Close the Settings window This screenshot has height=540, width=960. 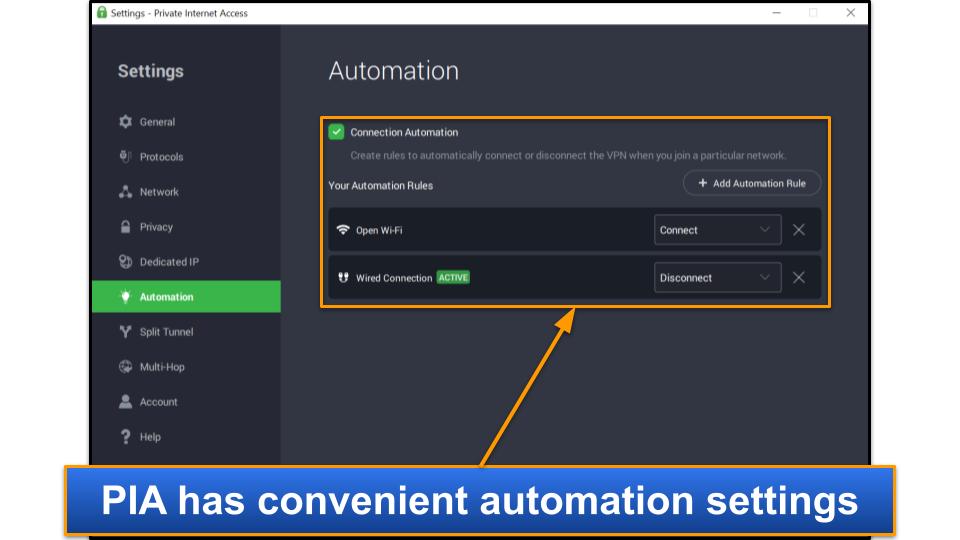coord(850,12)
